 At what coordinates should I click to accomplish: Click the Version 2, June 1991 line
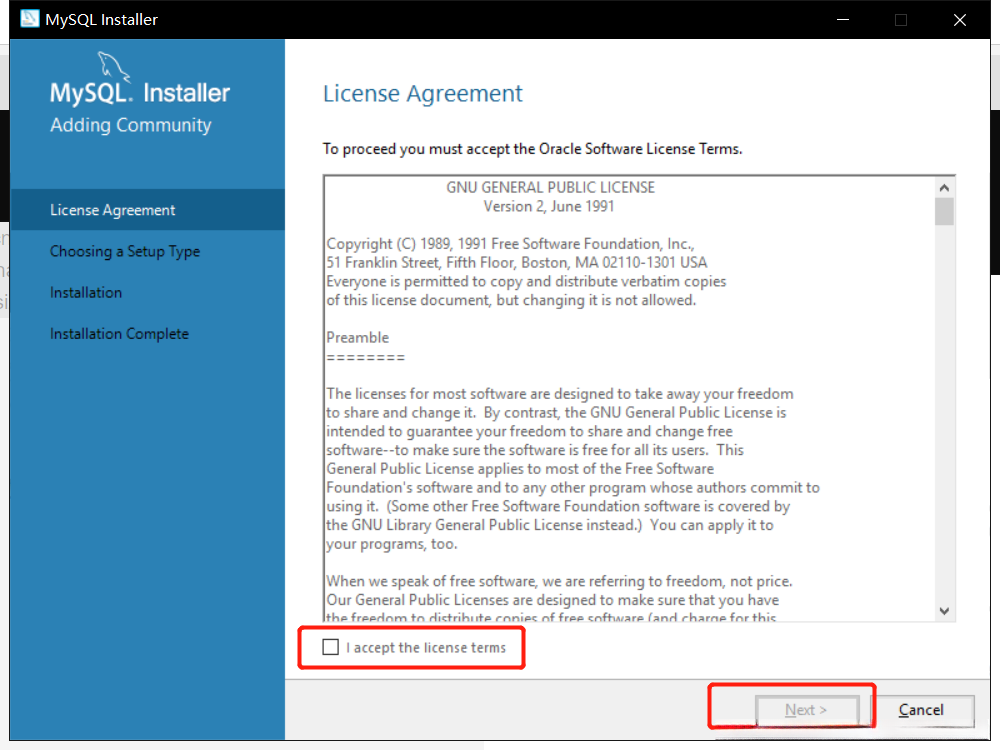click(x=548, y=207)
